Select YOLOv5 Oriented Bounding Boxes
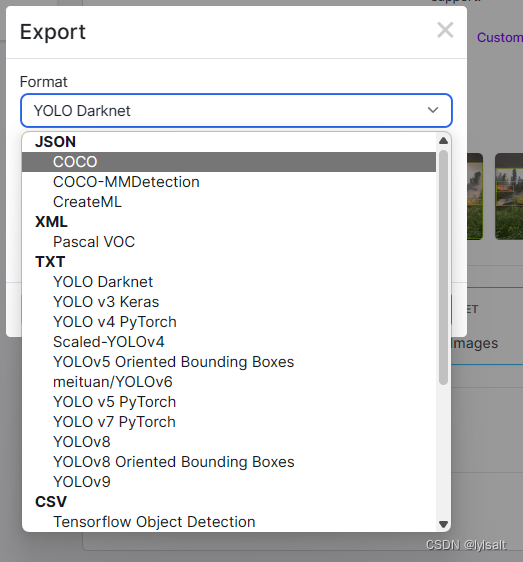Screen dimensions: 523x562 [229, 362]
